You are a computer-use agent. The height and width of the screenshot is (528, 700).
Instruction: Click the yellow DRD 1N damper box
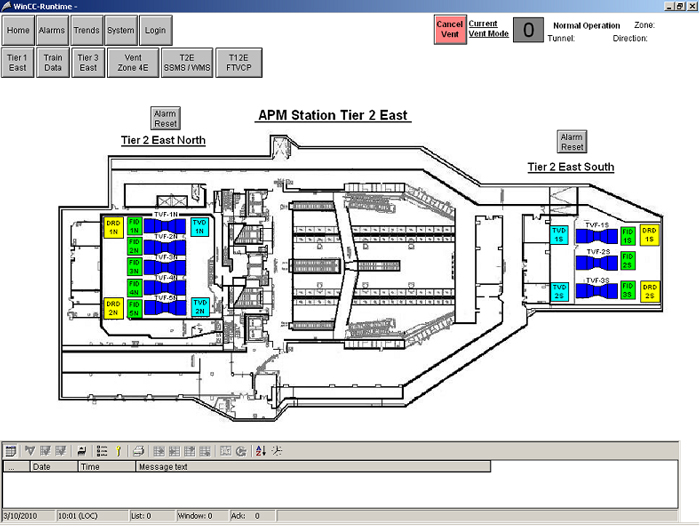tap(113, 227)
